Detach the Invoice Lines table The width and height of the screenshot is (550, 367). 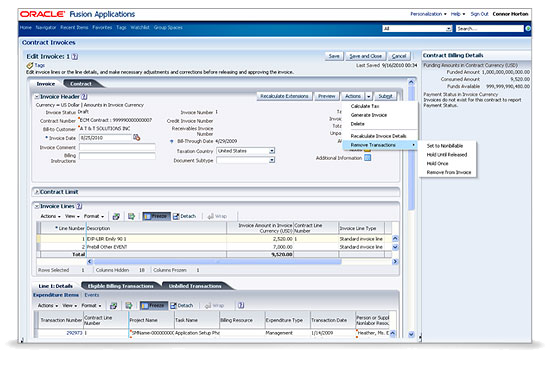185,216
